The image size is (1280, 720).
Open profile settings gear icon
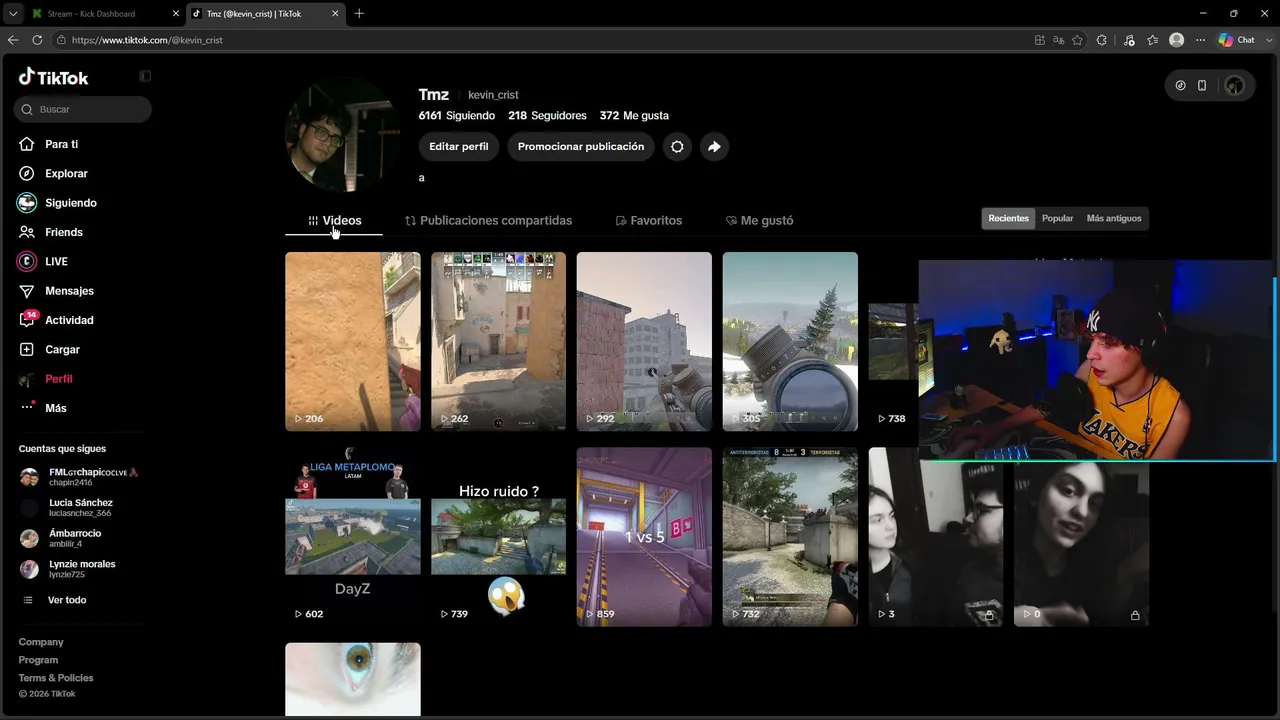677,146
